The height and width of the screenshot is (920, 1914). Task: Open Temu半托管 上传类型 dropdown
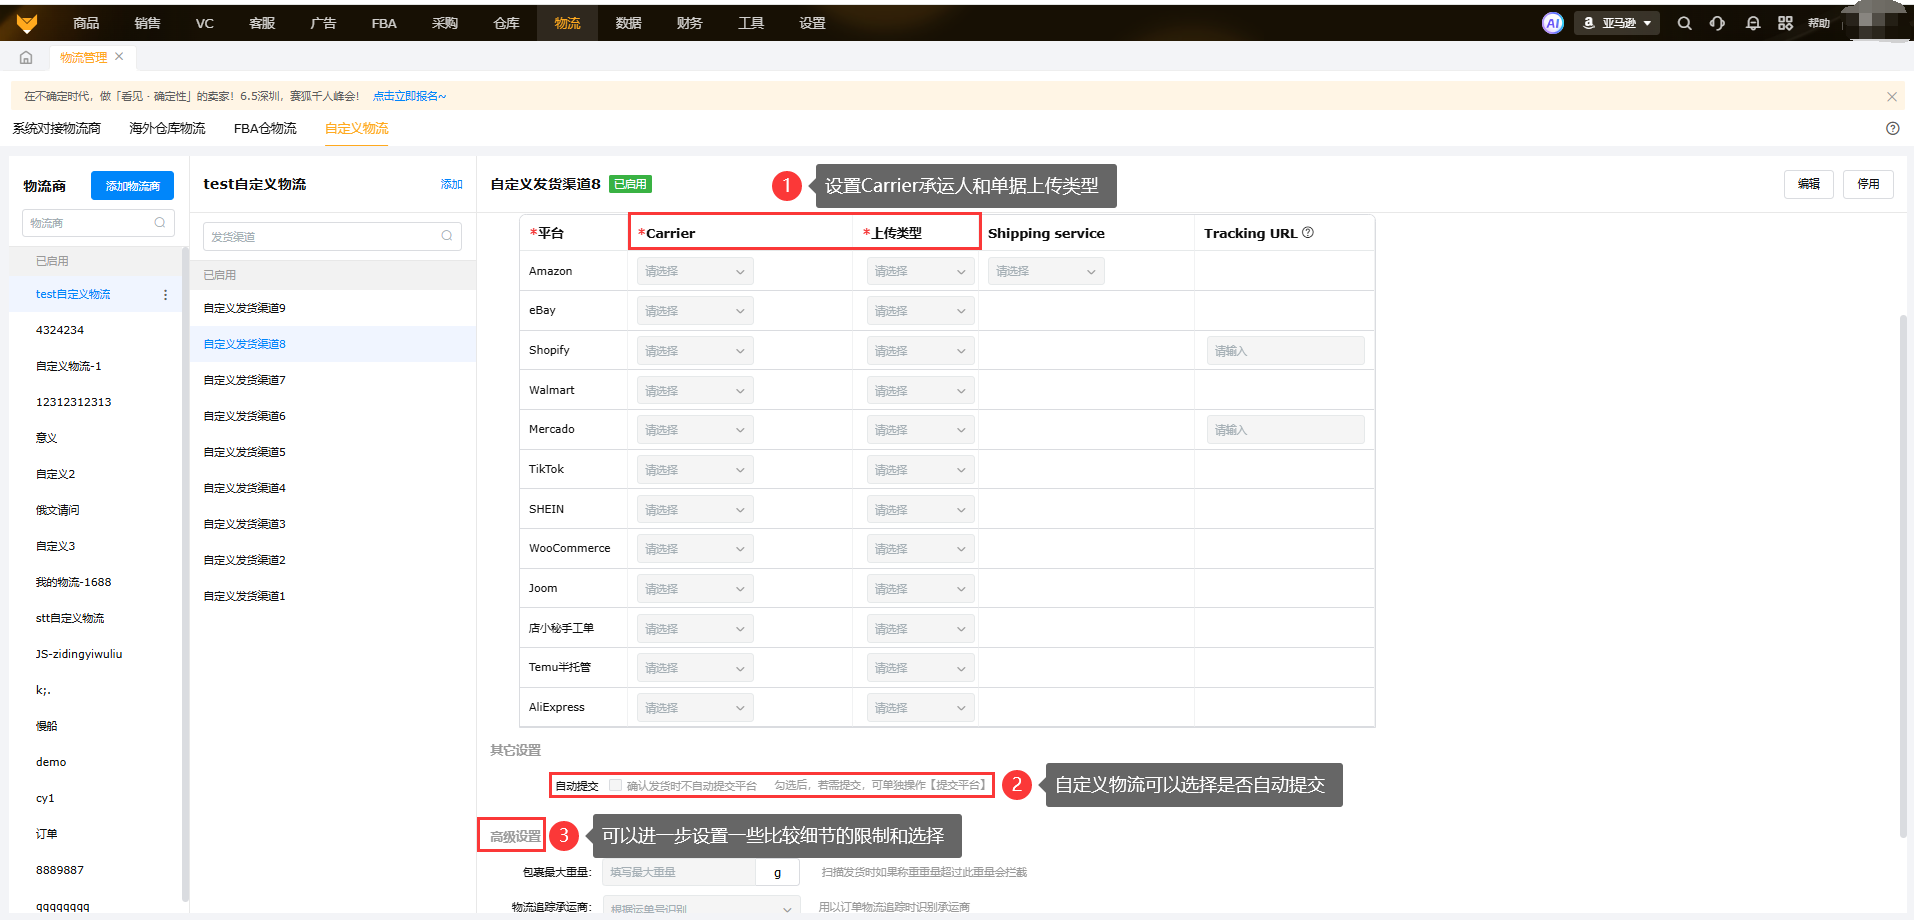[920, 668]
